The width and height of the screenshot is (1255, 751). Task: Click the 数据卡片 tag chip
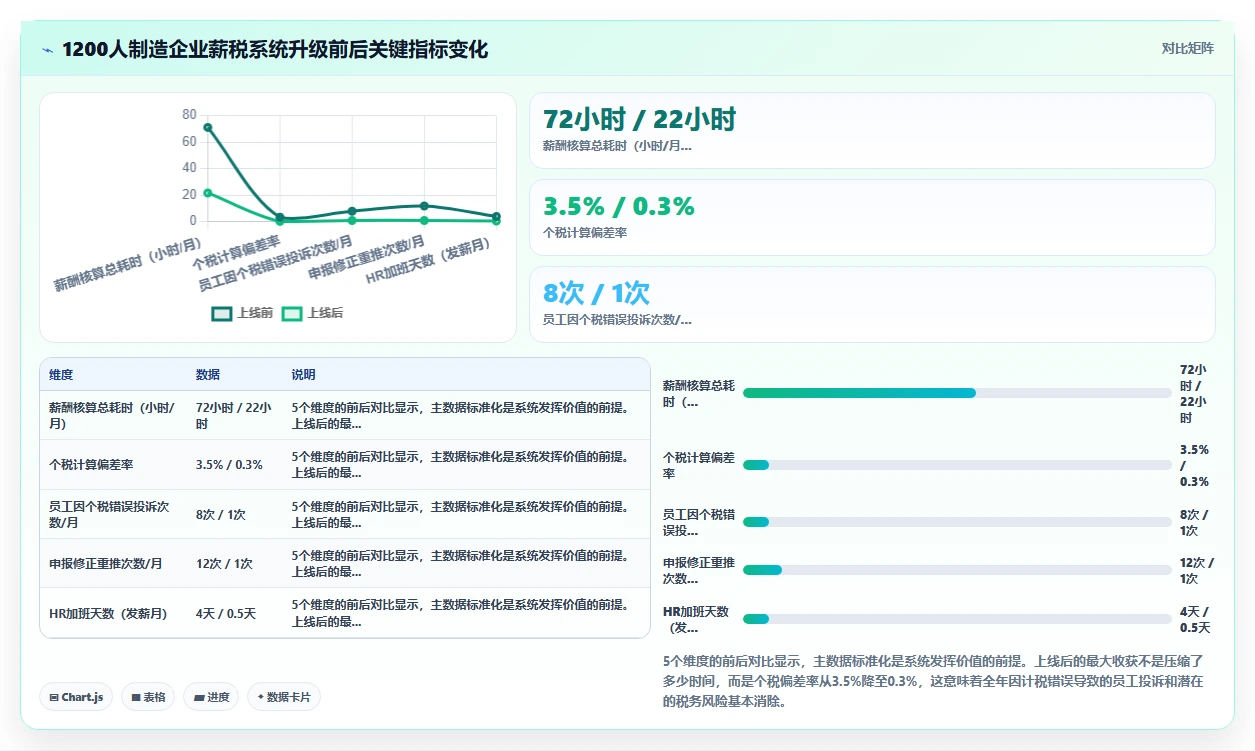284,697
